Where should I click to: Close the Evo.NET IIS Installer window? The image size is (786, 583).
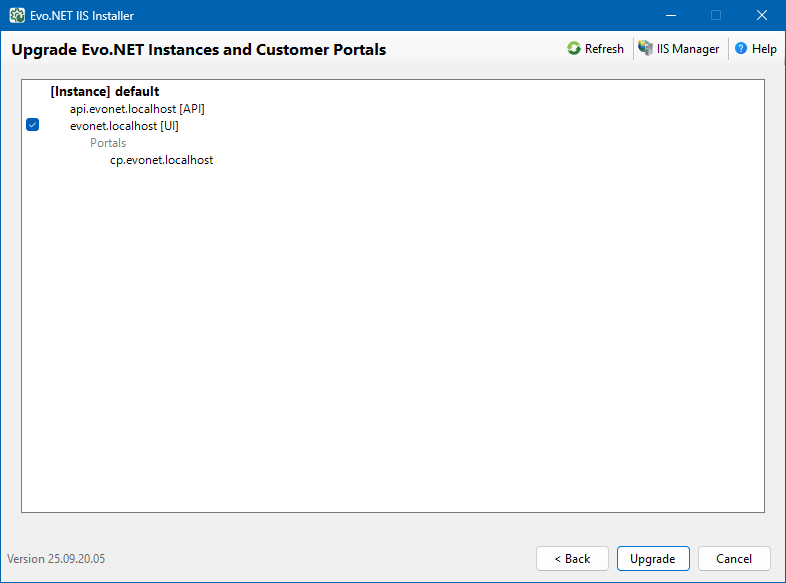[x=762, y=15]
